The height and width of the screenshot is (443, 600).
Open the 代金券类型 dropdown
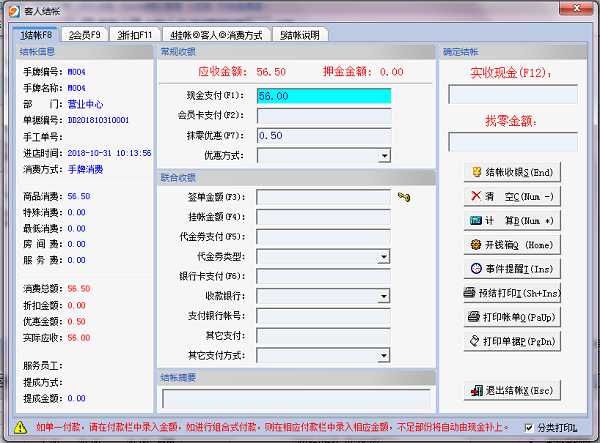383,257
